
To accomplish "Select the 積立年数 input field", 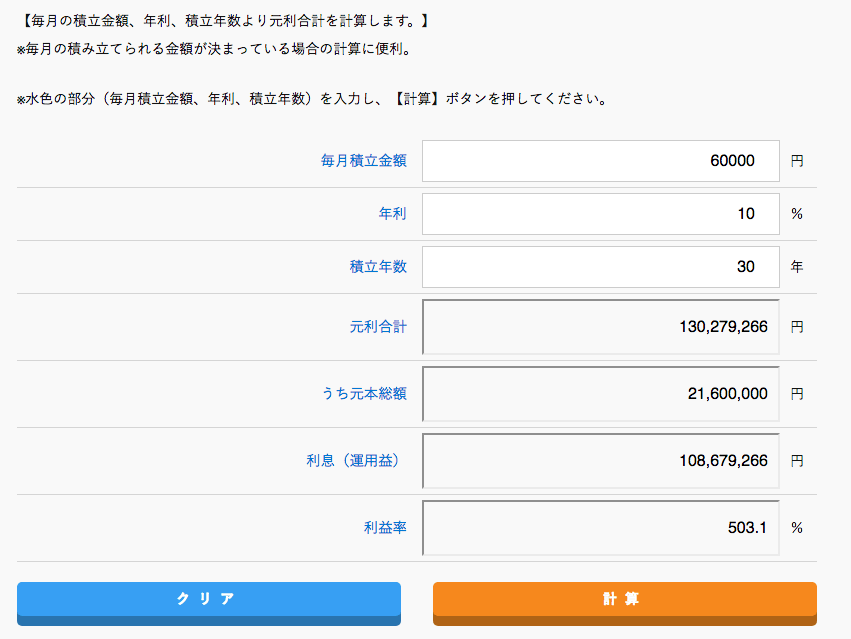I will (600, 267).
